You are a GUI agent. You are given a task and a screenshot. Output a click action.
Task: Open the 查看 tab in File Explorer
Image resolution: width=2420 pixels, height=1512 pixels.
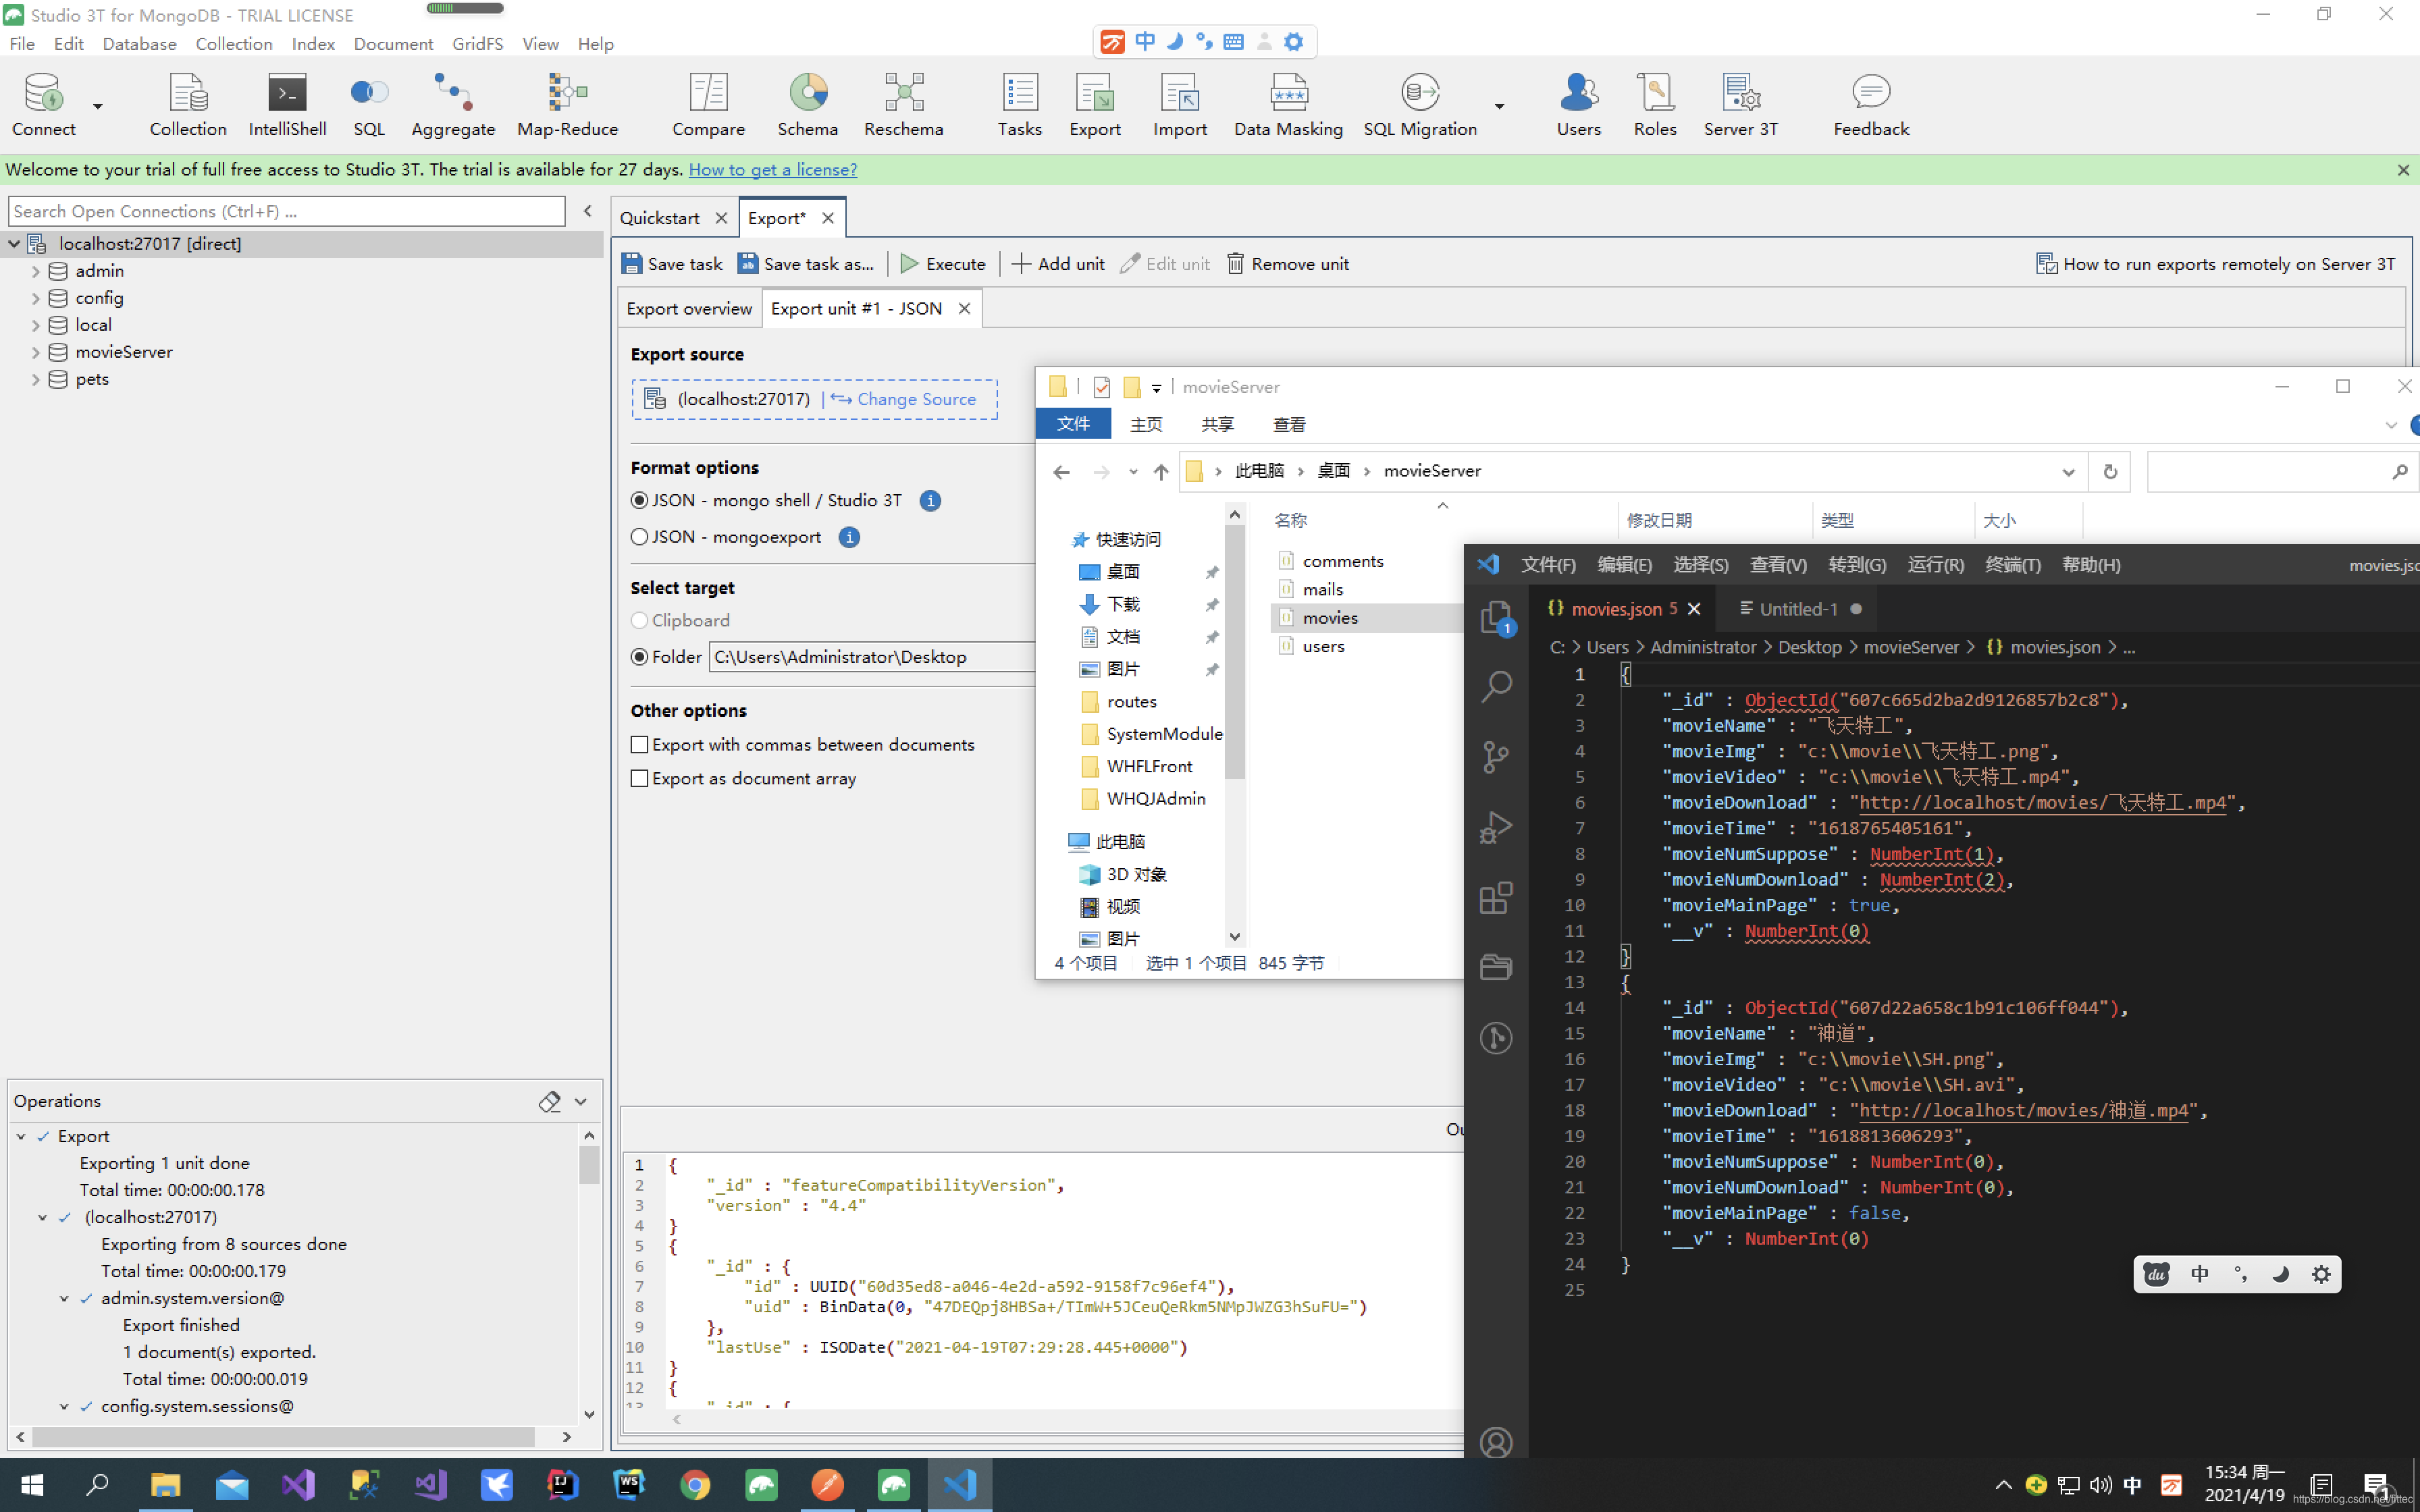(1289, 424)
